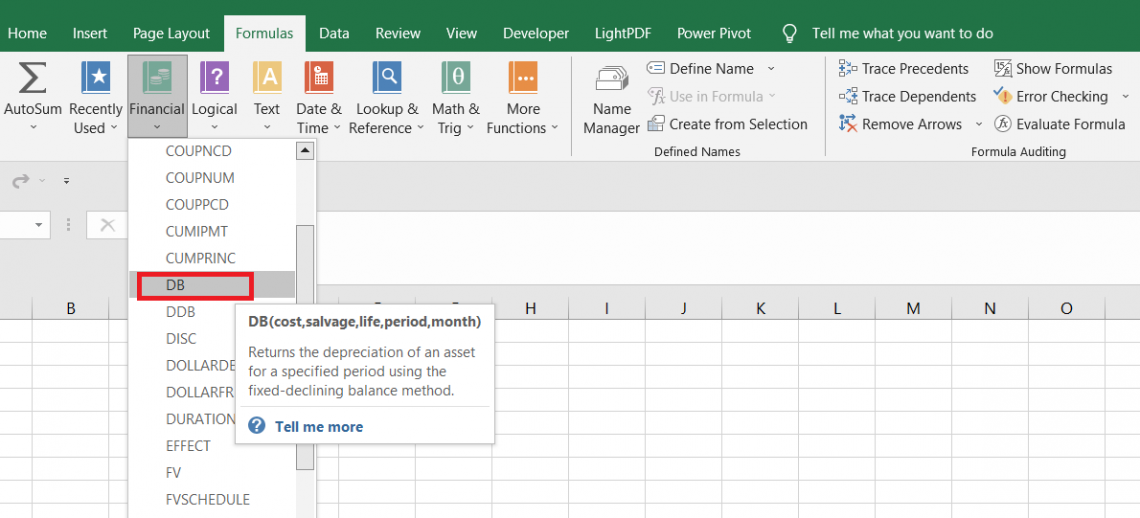
Task: Open Date & Time functions icon
Action: pos(318,78)
